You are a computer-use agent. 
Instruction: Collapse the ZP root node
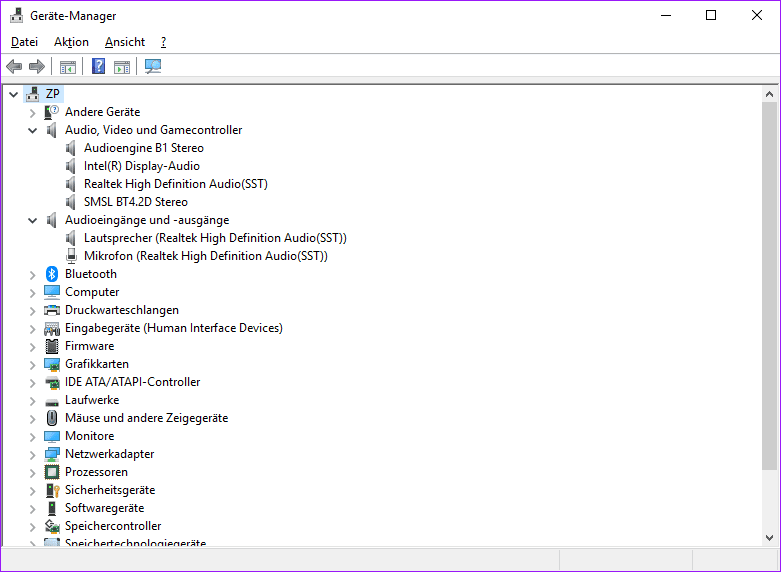(13, 94)
